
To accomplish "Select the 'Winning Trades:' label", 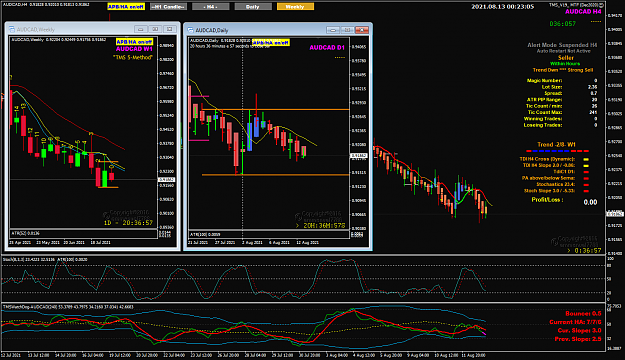I will pos(543,119).
